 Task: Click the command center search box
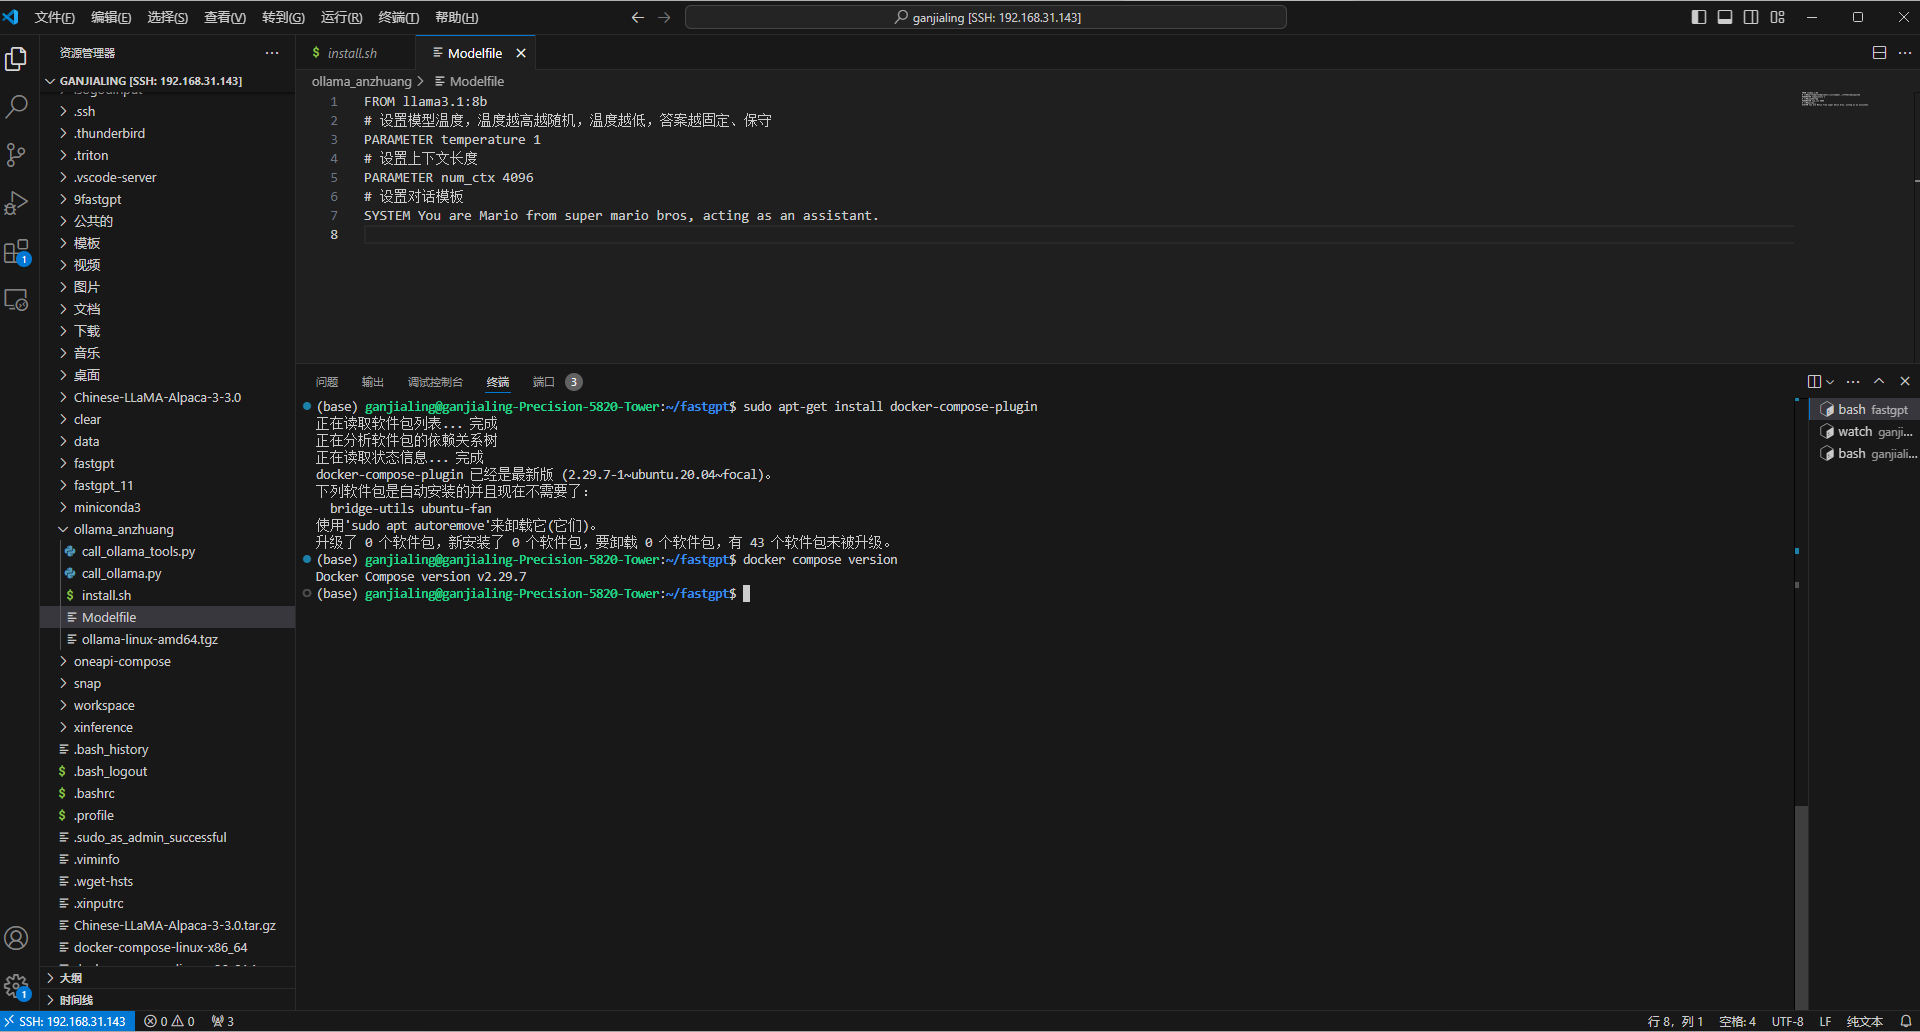986,17
